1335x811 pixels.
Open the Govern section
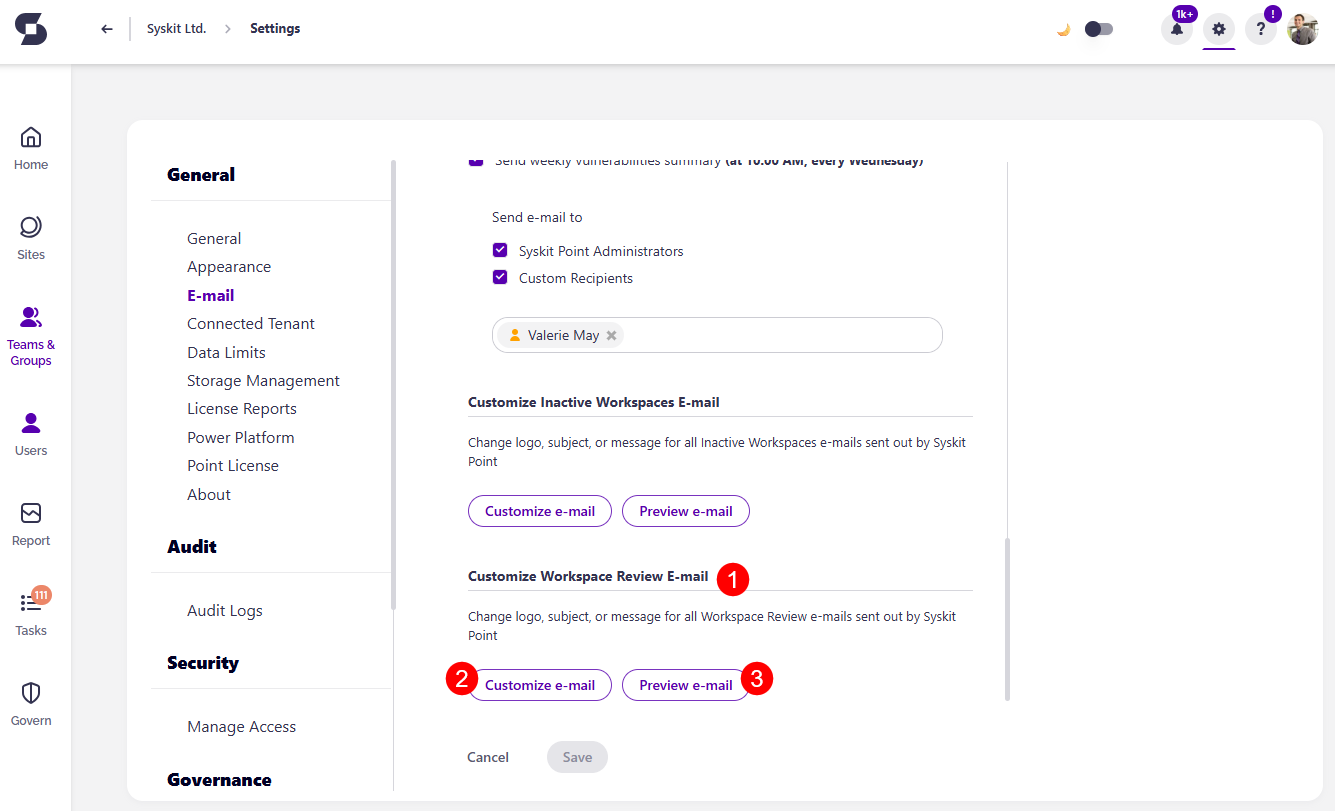(30, 700)
